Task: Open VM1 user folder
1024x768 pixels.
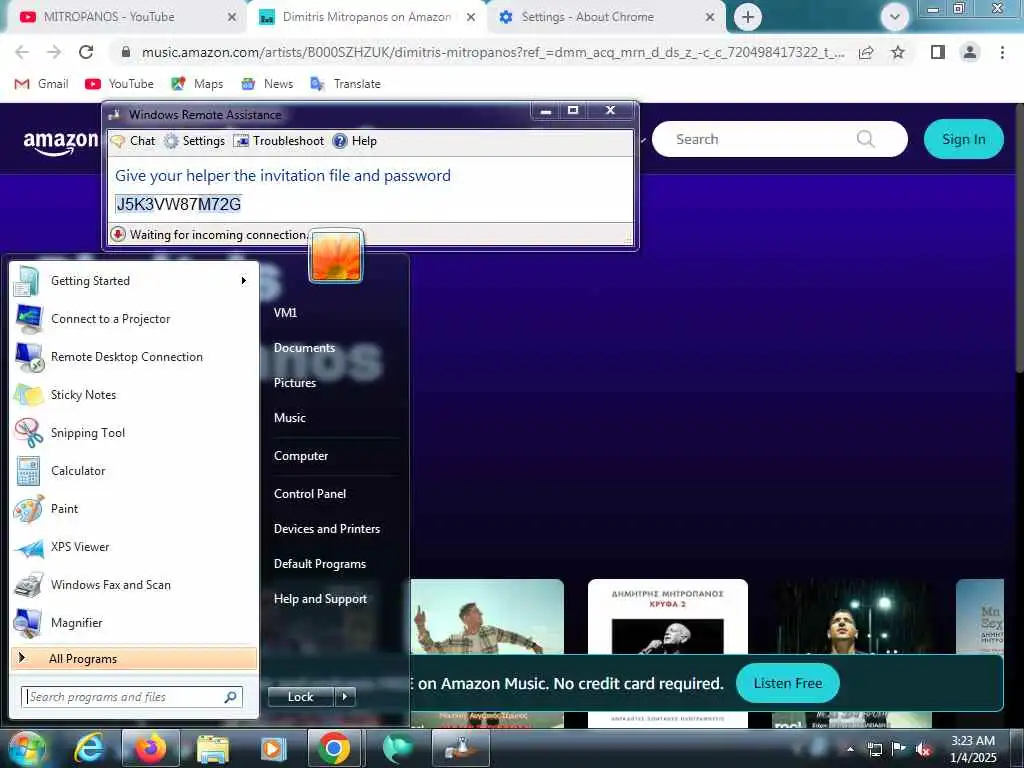Action: (285, 313)
